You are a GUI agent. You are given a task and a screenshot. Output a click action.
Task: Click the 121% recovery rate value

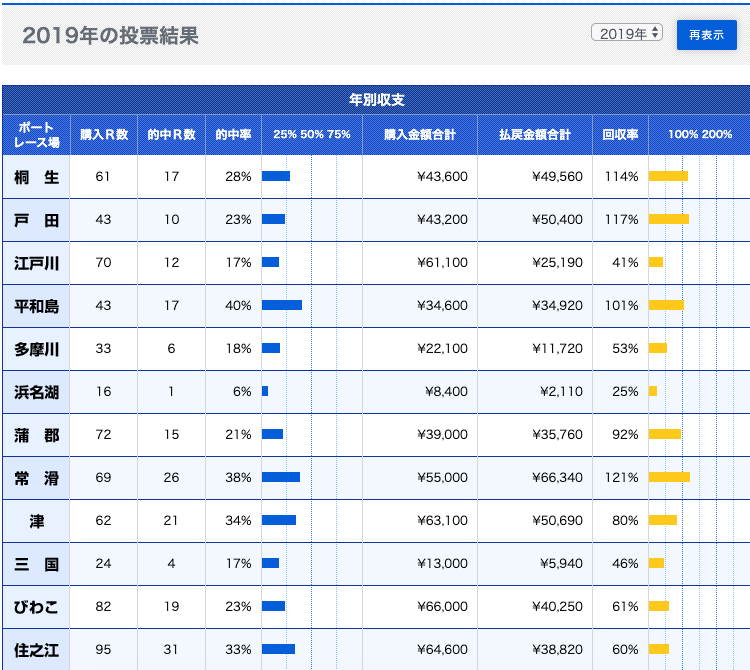[621, 478]
